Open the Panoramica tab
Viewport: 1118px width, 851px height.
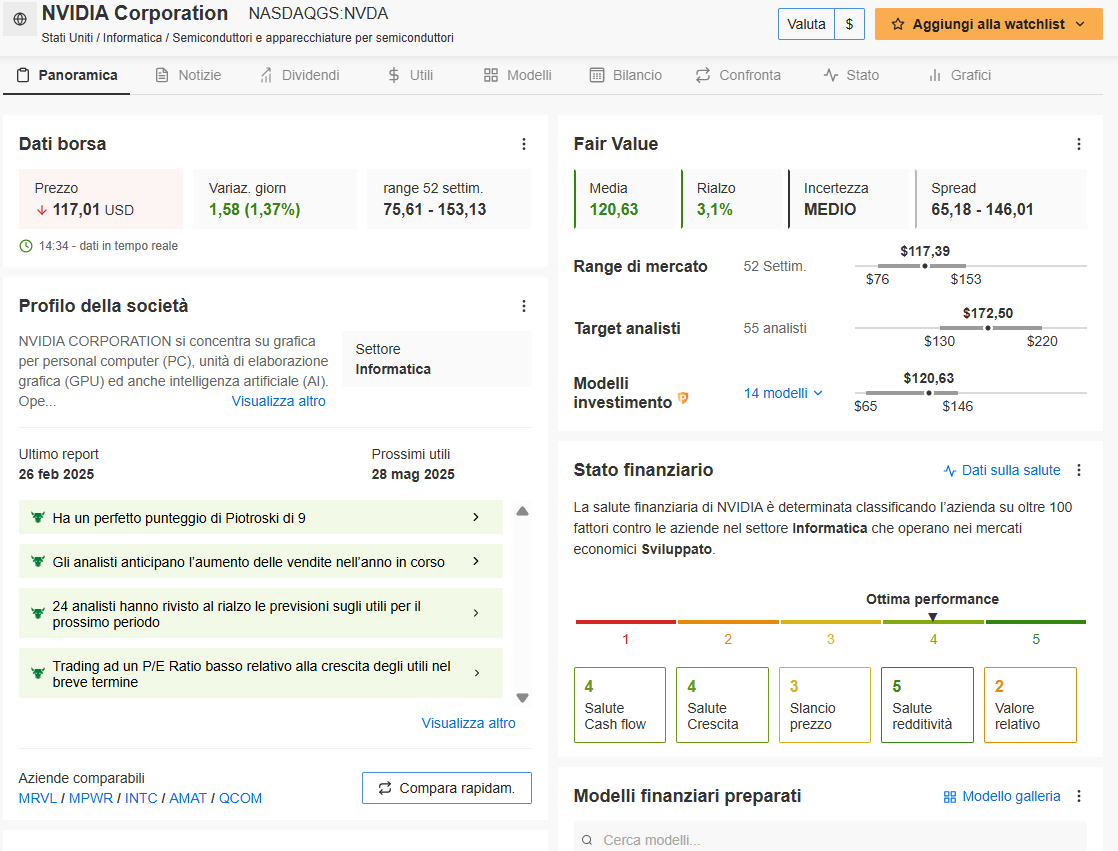[x=66, y=76]
